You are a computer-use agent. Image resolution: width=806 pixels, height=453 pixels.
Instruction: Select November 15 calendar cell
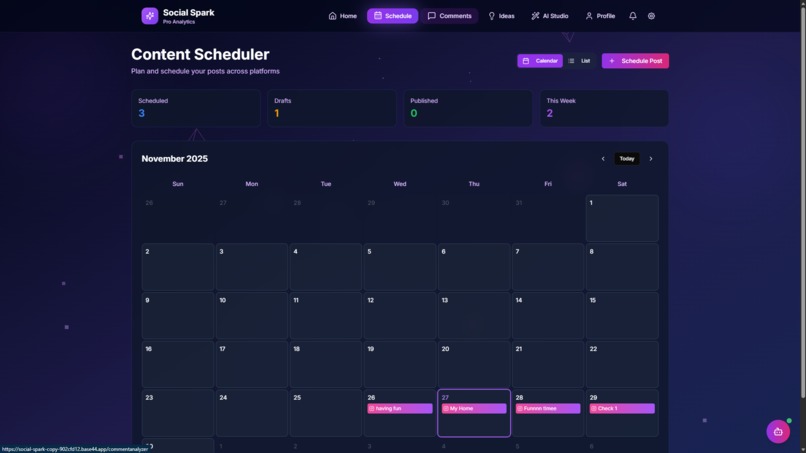pos(622,316)
